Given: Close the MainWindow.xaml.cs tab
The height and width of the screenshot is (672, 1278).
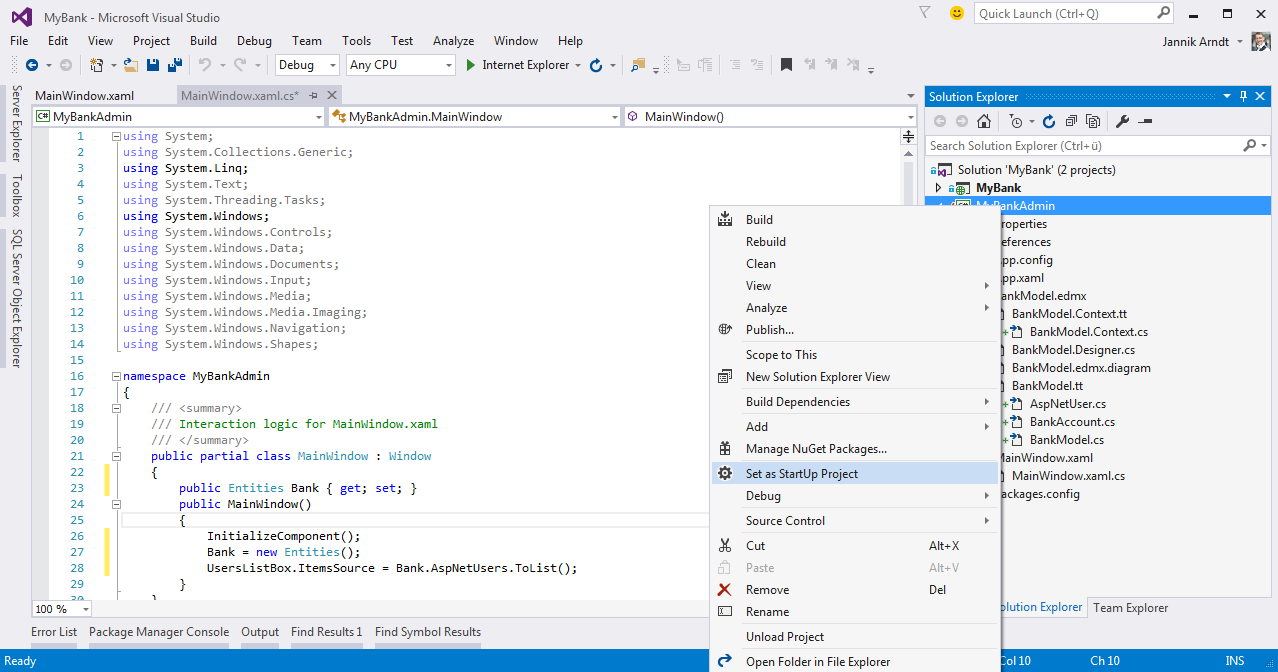Looking at the screenshot, I should coord(333,96).
